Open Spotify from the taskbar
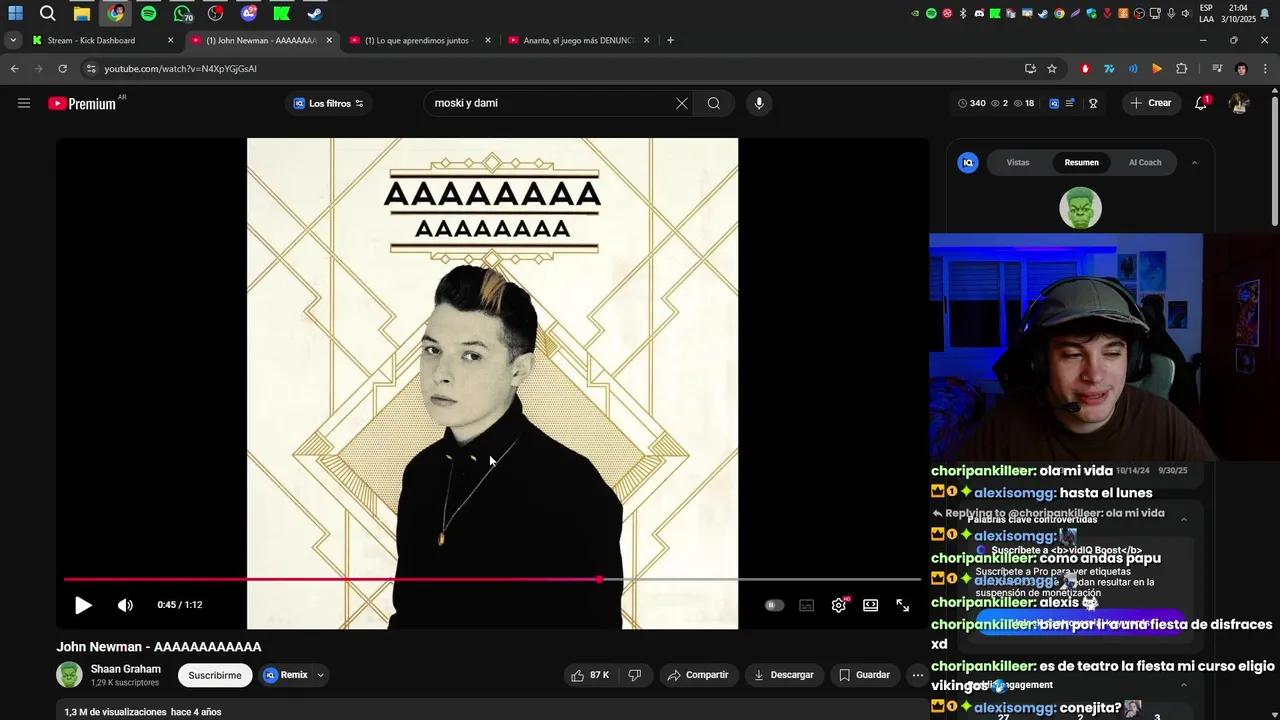The height and width of the screenshot is (720, 1280). click(x=149, y=13)
